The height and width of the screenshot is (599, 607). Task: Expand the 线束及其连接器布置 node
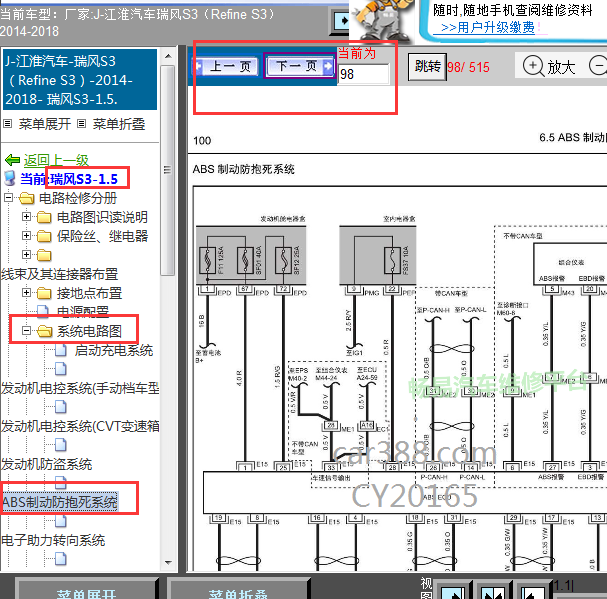click(x=26, y=254)
